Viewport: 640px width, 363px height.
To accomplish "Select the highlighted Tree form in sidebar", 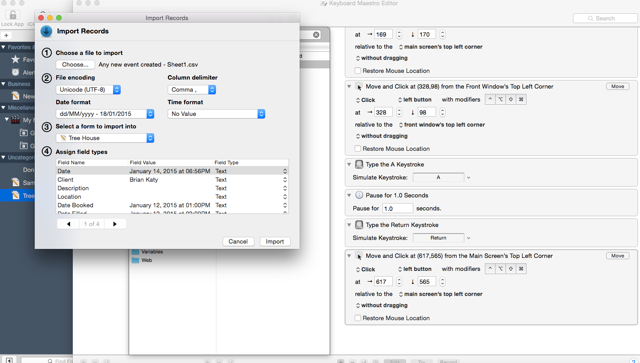I will pyautogui.click(x=18, y=196).
